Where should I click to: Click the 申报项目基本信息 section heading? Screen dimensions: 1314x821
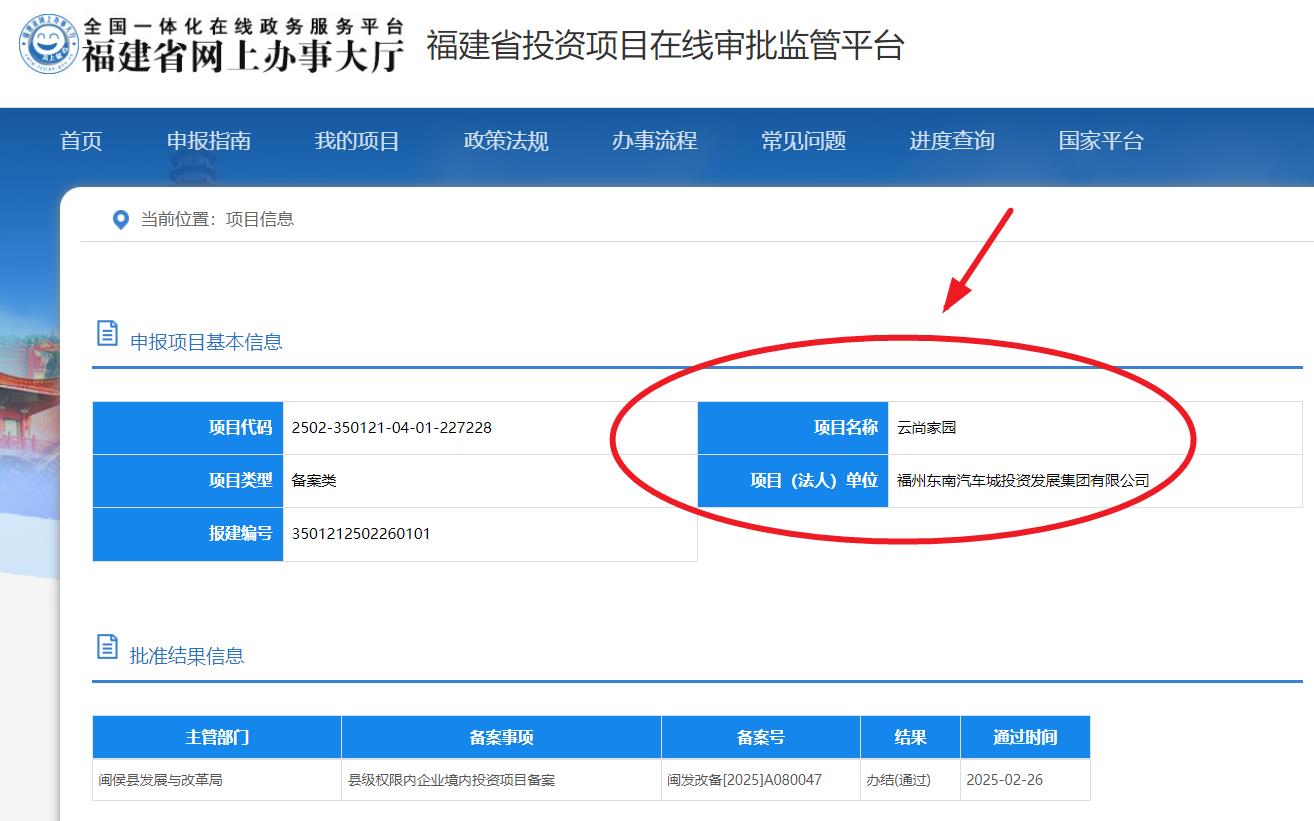(x=206, y=342)
